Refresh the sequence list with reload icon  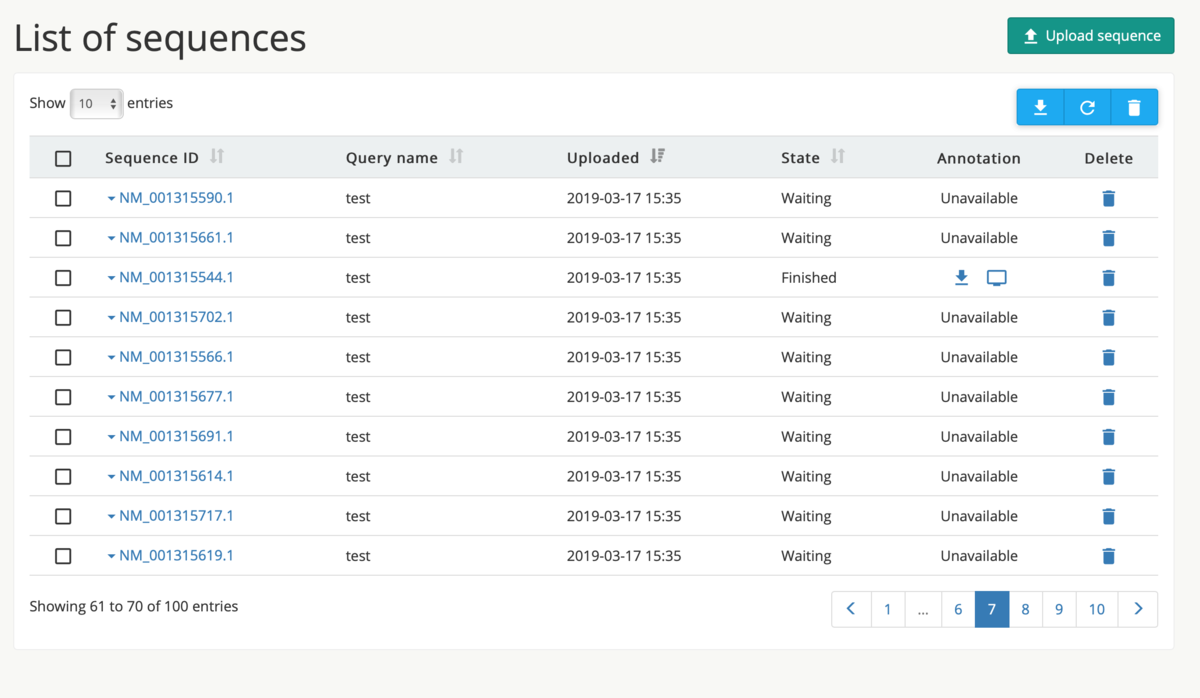point(1087,107)
